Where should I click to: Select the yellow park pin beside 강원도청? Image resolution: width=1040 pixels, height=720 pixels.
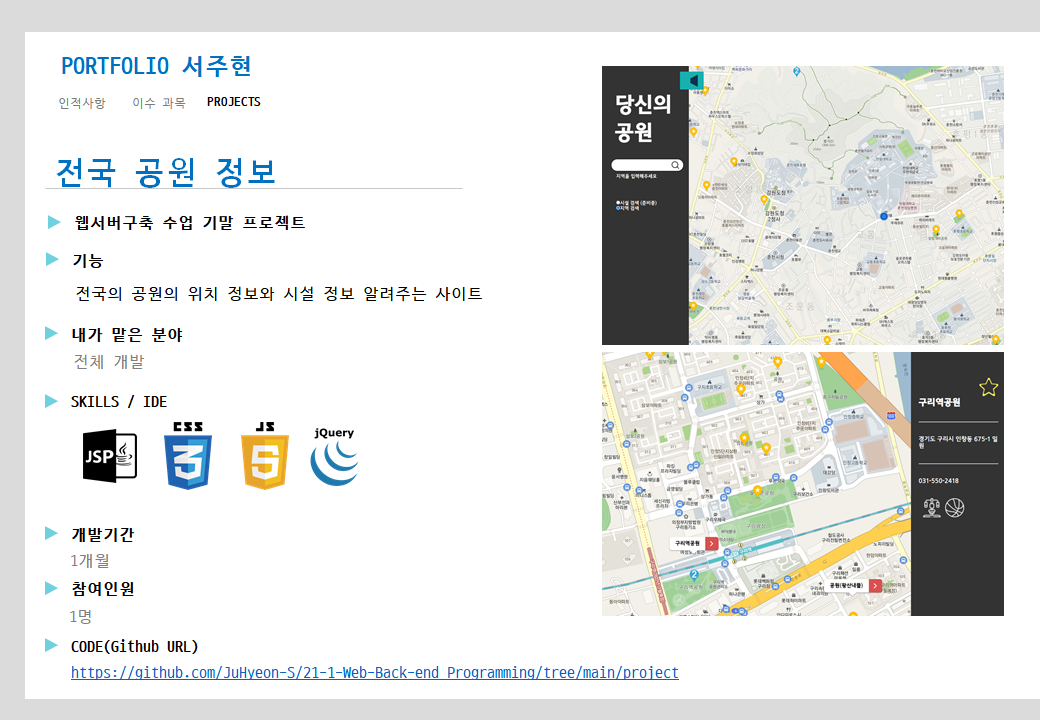tap(764, 200)
